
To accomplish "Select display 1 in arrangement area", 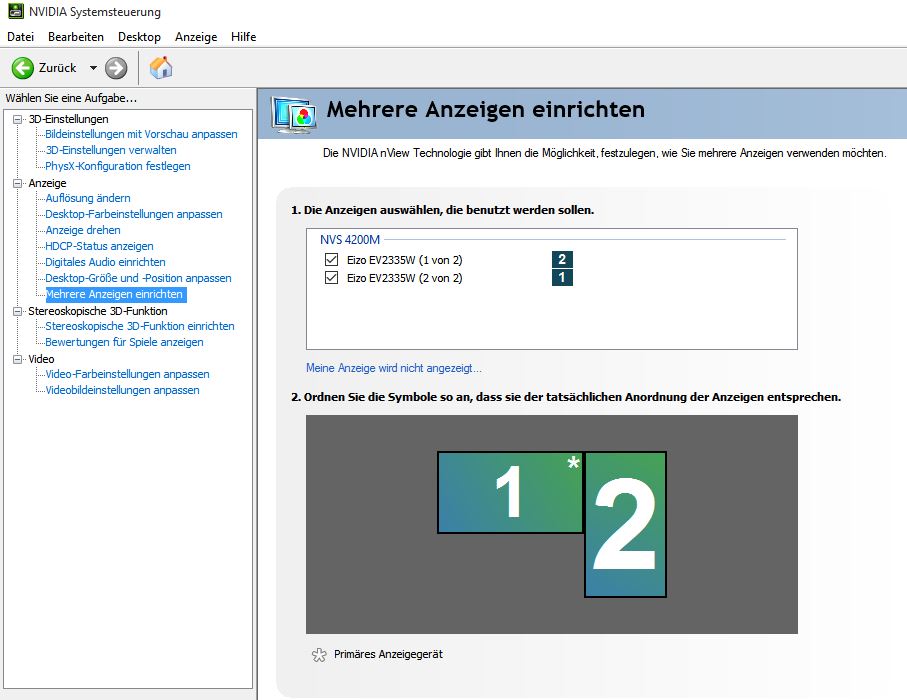I will pos(510,492).
